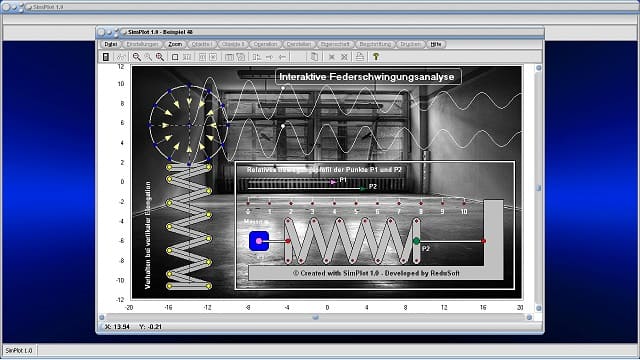Open the Datei menu
This screenshot has height=360, width=640.
[x=110, y=44]
